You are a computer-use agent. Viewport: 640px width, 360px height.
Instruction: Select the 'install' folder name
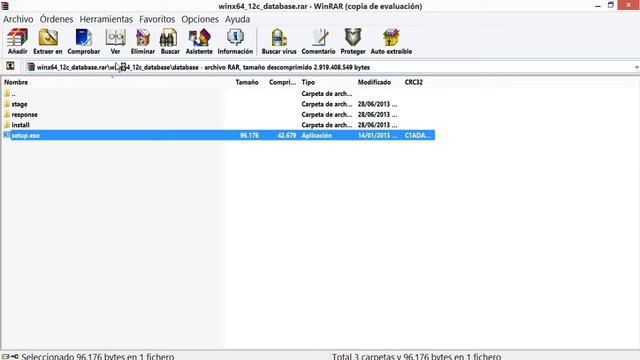[20, 125]
